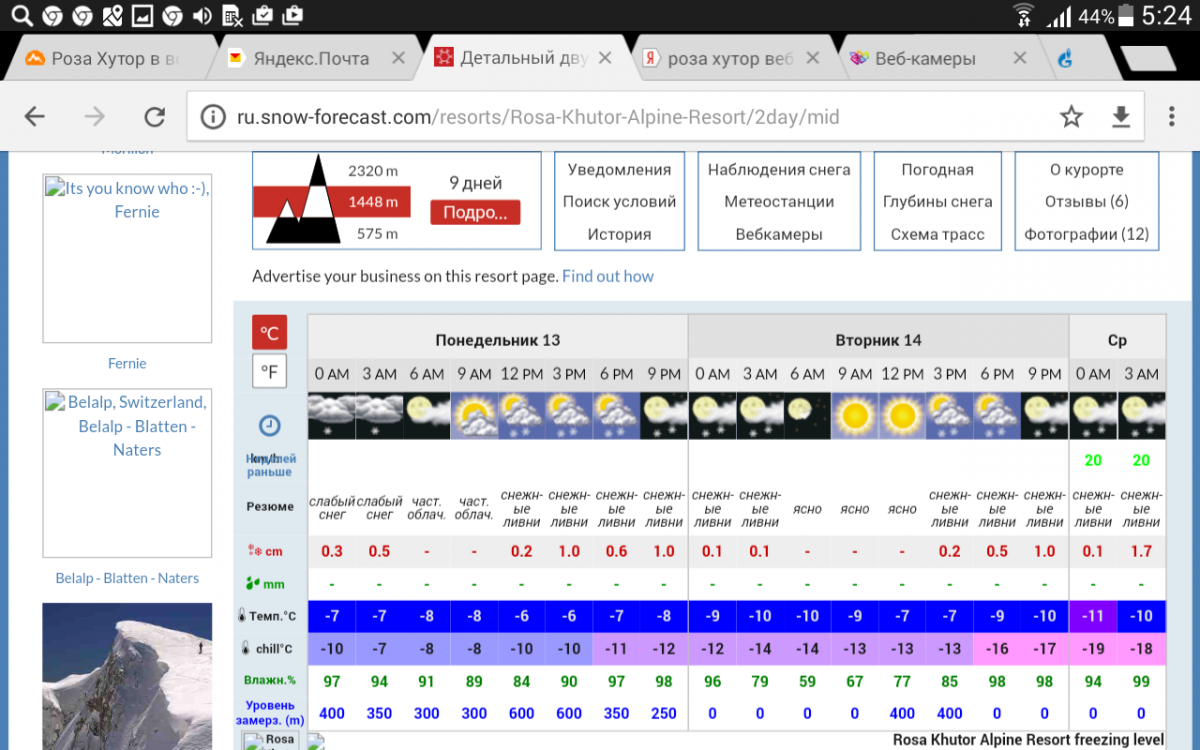The height and width of the screenshot is (750, 1200).
Task: Open the Поиск условий link
Action: click(x=619, y=201)
